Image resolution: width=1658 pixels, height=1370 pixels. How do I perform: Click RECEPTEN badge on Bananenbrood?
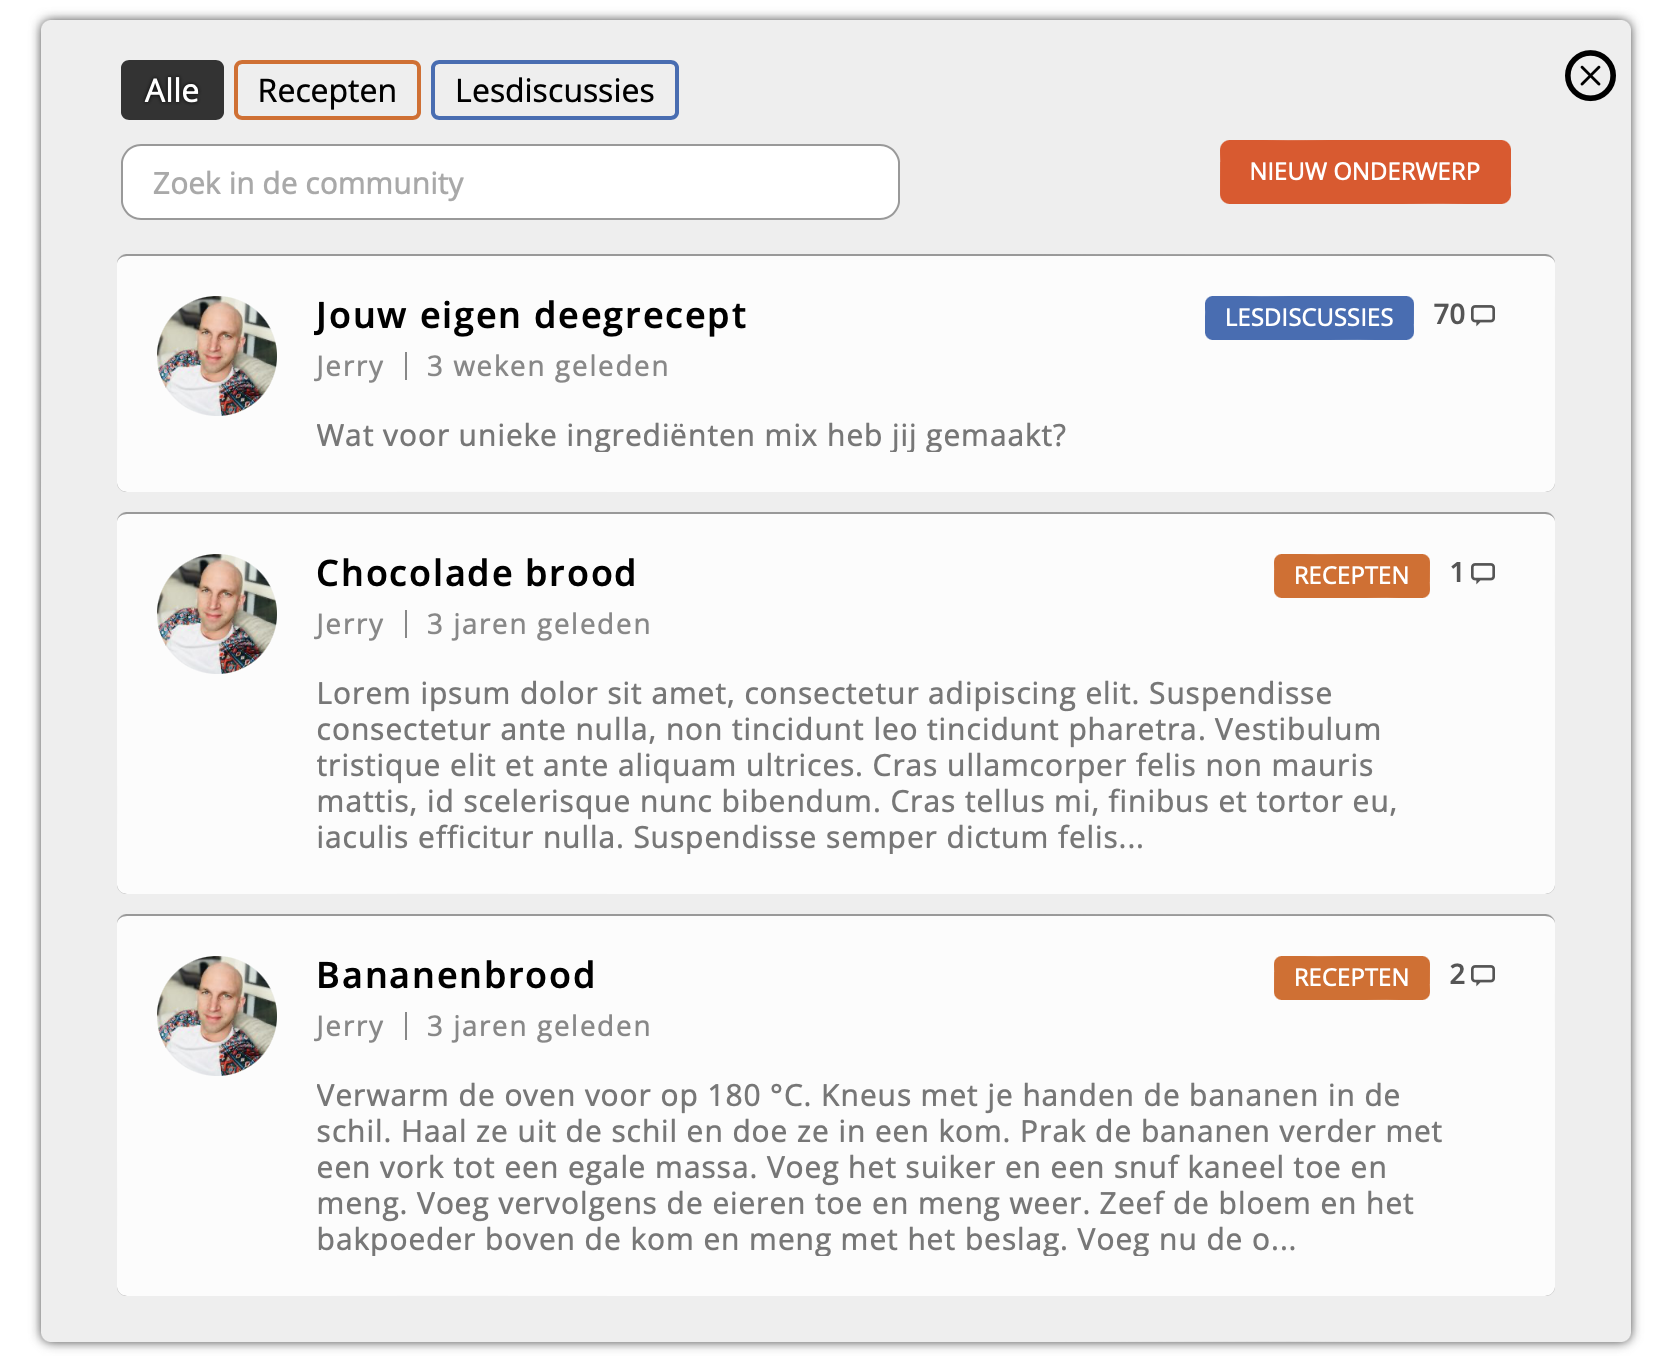(1351, 978)
